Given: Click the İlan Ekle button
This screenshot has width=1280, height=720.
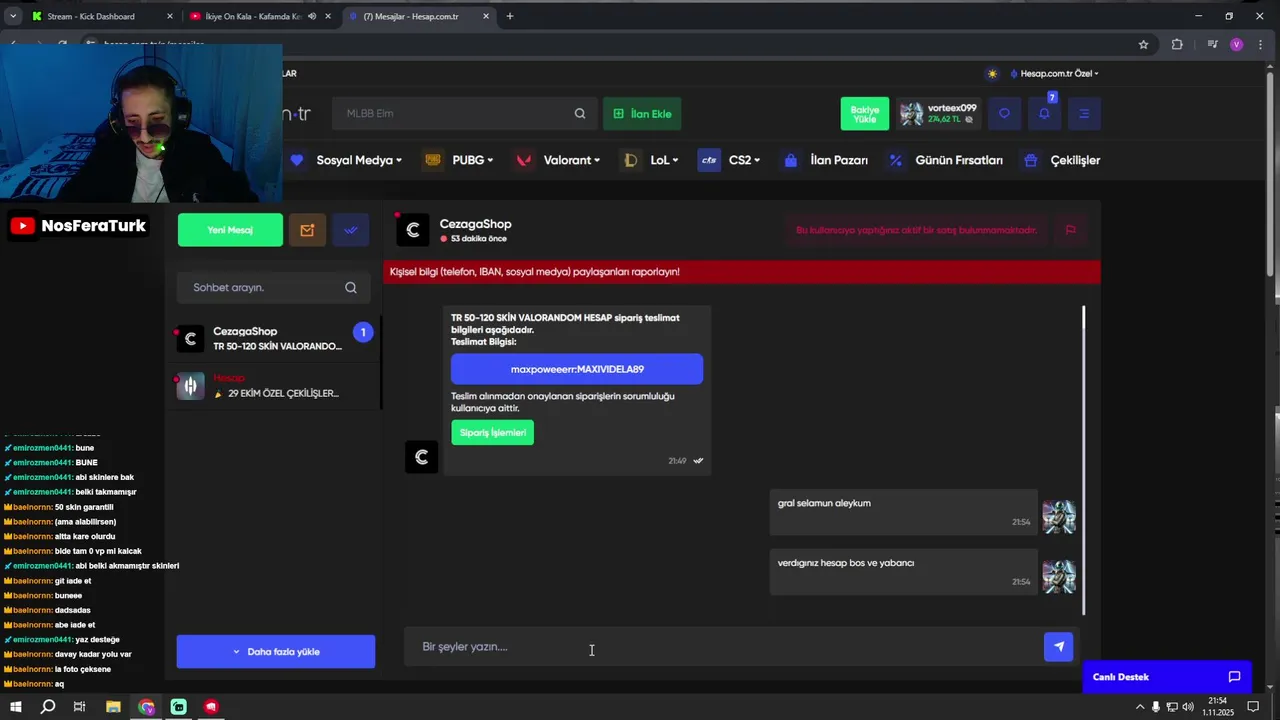Looking at the screenshot, I should click(642, 114).
